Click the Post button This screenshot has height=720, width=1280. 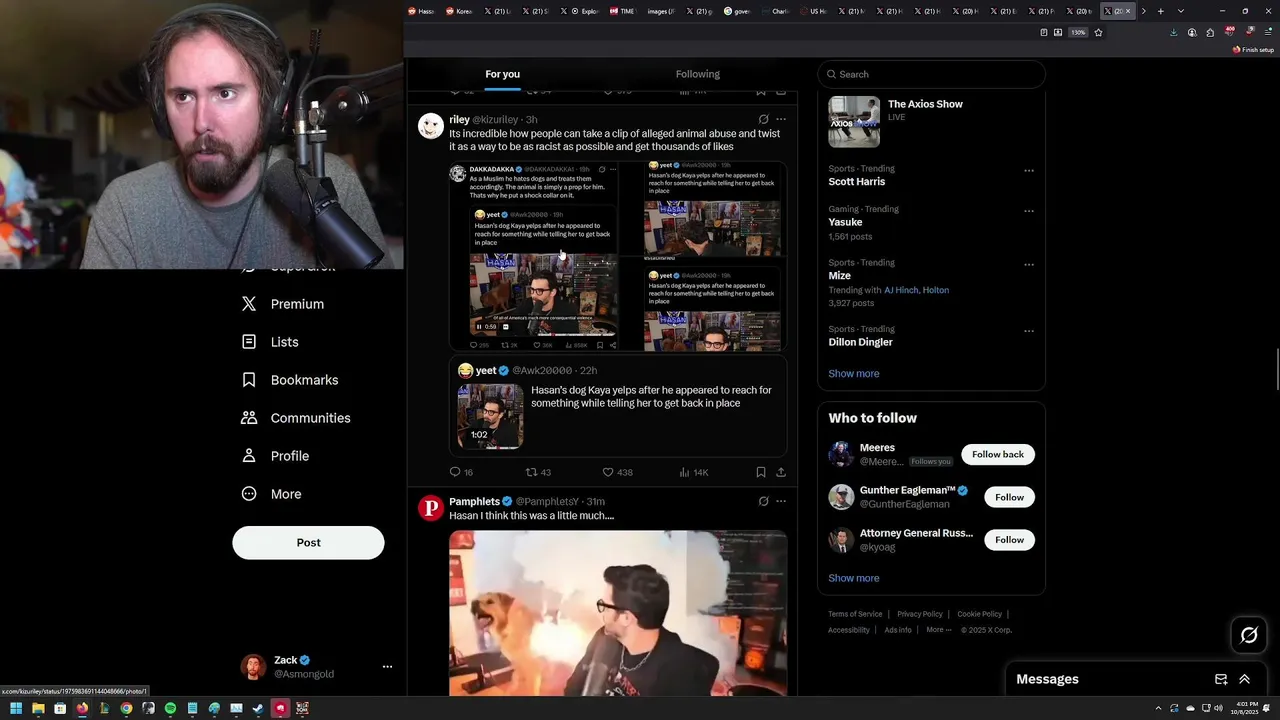[x=308, y=542]
